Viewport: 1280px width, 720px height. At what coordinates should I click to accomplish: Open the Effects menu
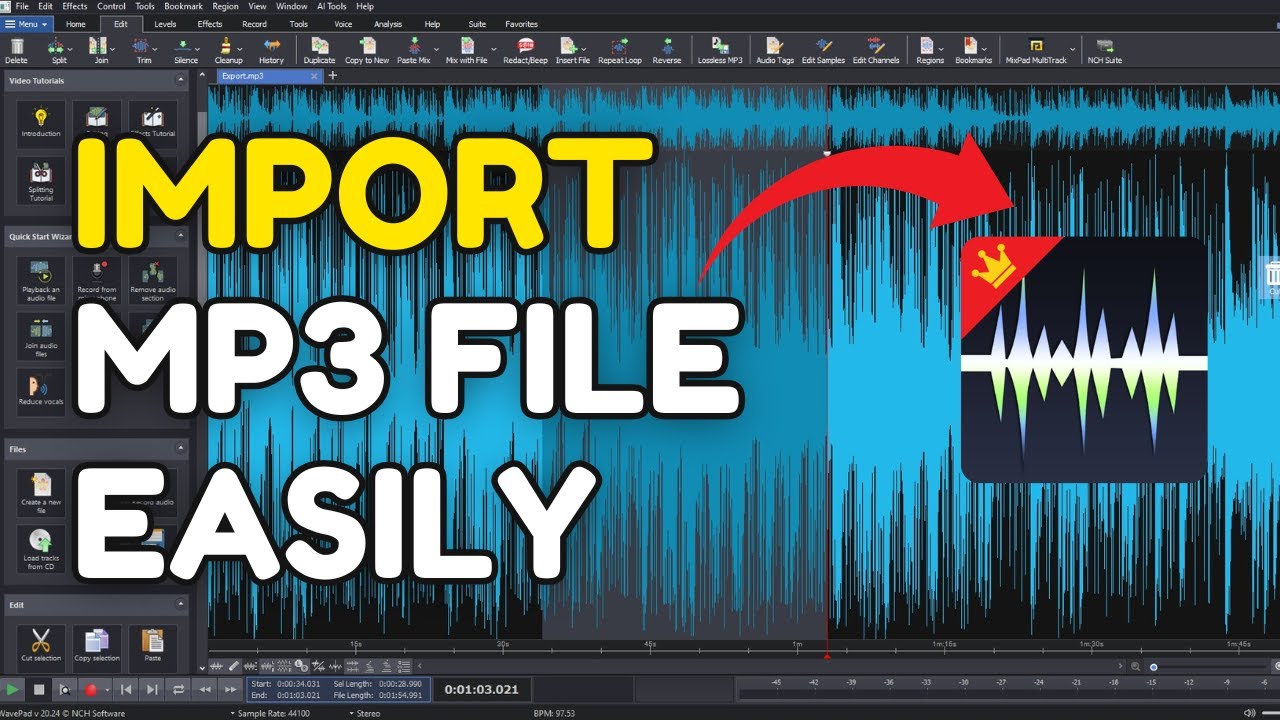[75, 6]
